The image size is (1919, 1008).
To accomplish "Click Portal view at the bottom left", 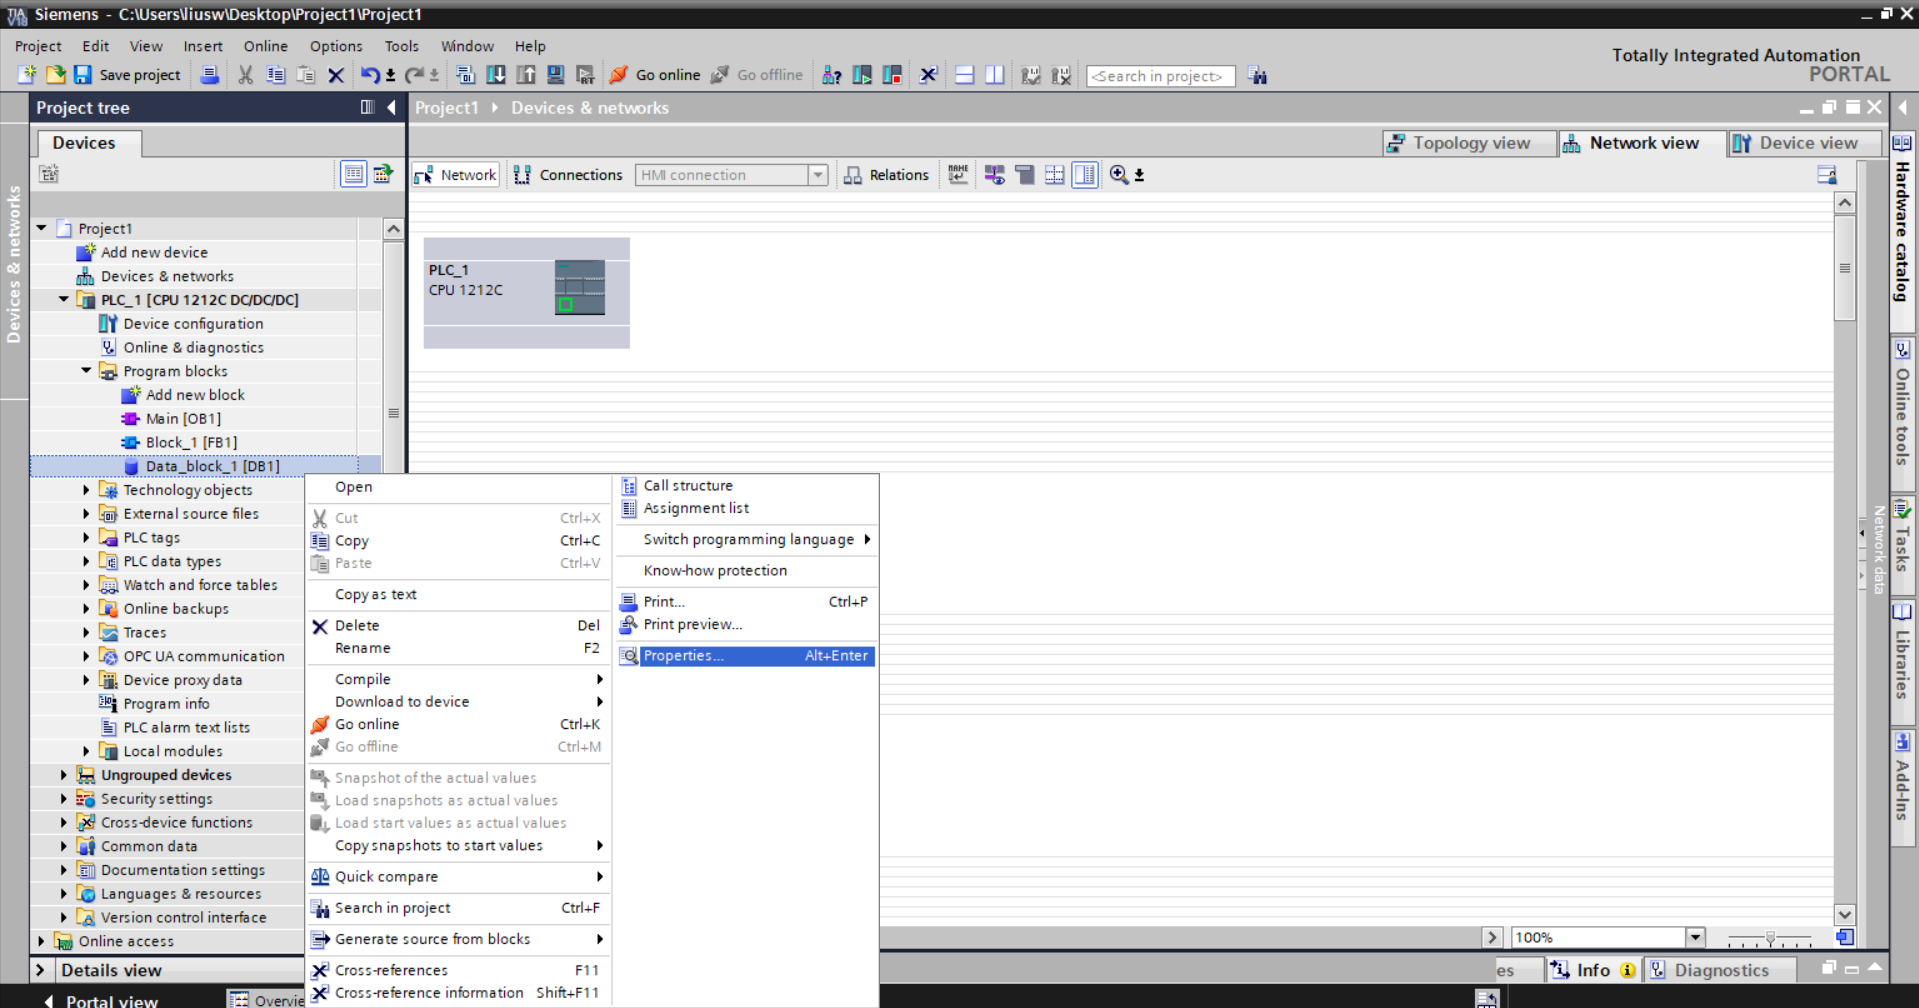I will [100, 1000].
